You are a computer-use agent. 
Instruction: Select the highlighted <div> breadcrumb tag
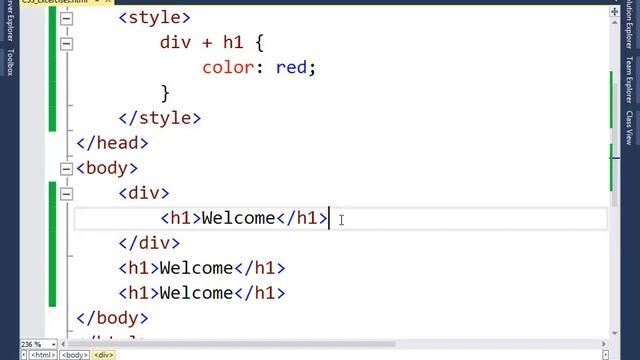pyautogui.click(x=104, y=355)
